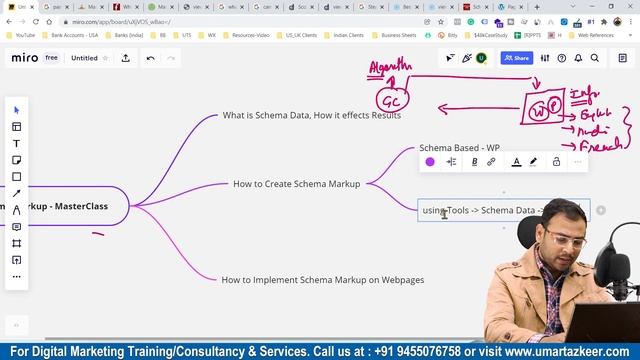Change text color with underlined A
This screenshot has width=640, height=360.
click(x=516, y=162)
